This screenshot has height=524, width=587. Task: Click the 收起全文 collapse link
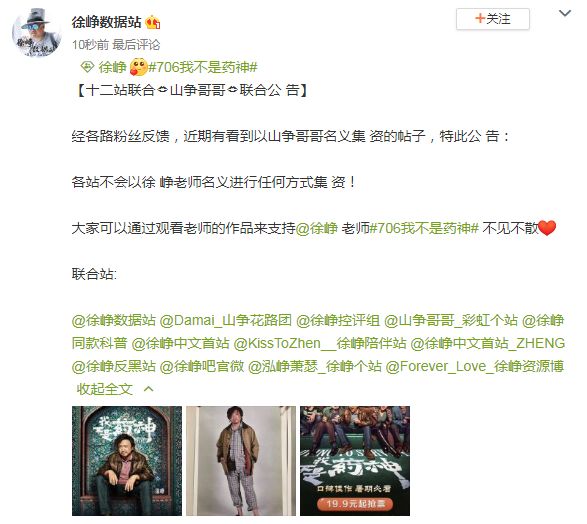click(x=104, y=389)
